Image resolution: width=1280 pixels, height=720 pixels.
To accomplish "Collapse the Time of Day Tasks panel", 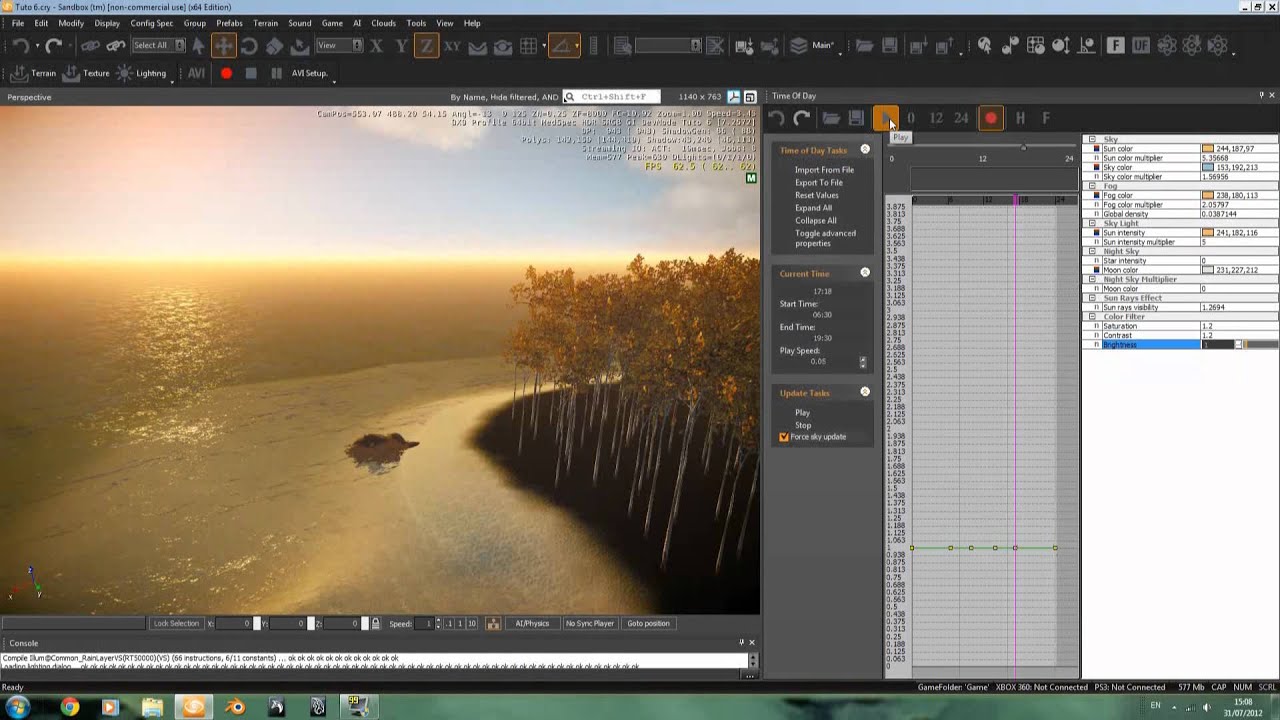I will [x=865, y=150].
